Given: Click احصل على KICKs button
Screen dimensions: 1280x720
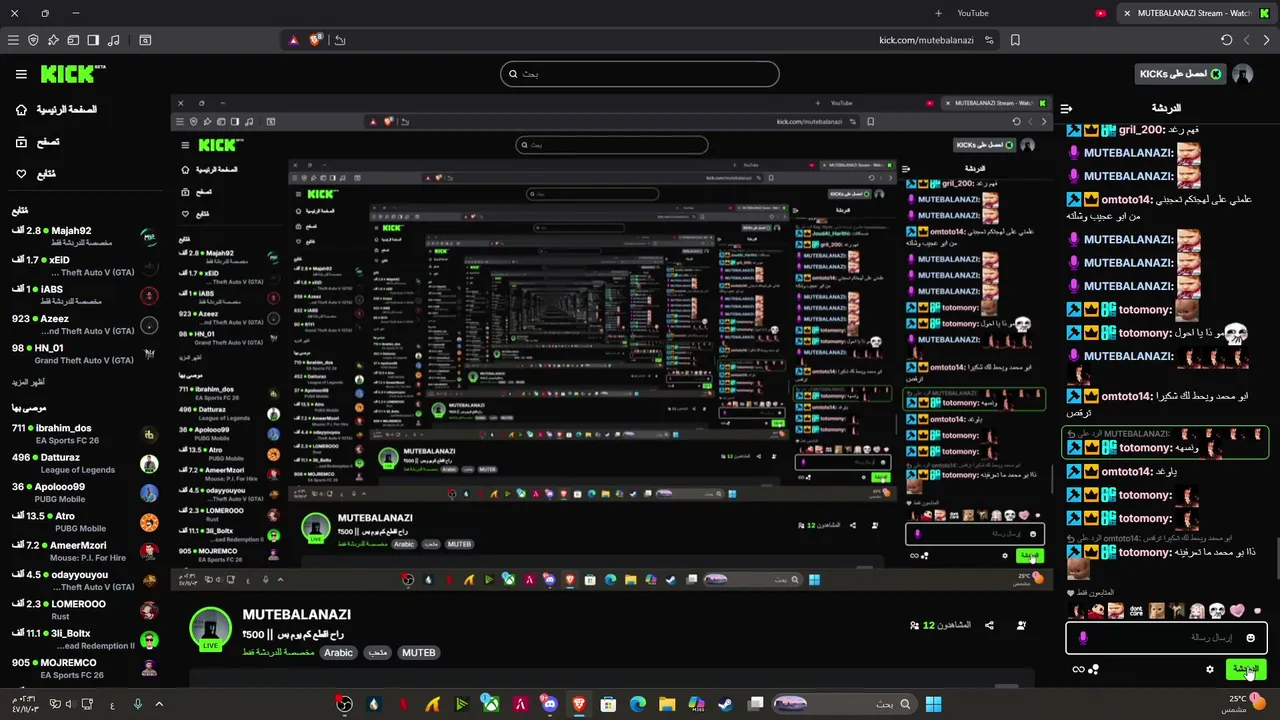Looking at the screenshot, I should (1180, 74).
